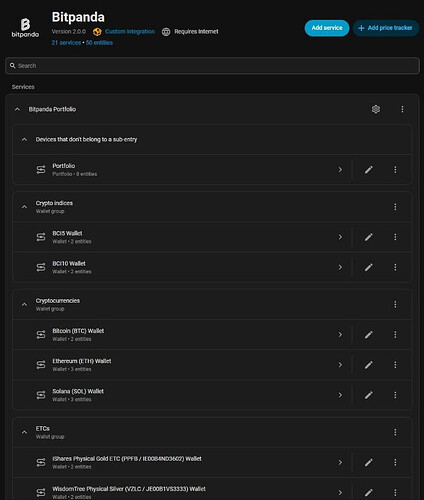Collapse Devices that don't belong to sub-entry
424x500 pixels.
click(x=24, y=140)
